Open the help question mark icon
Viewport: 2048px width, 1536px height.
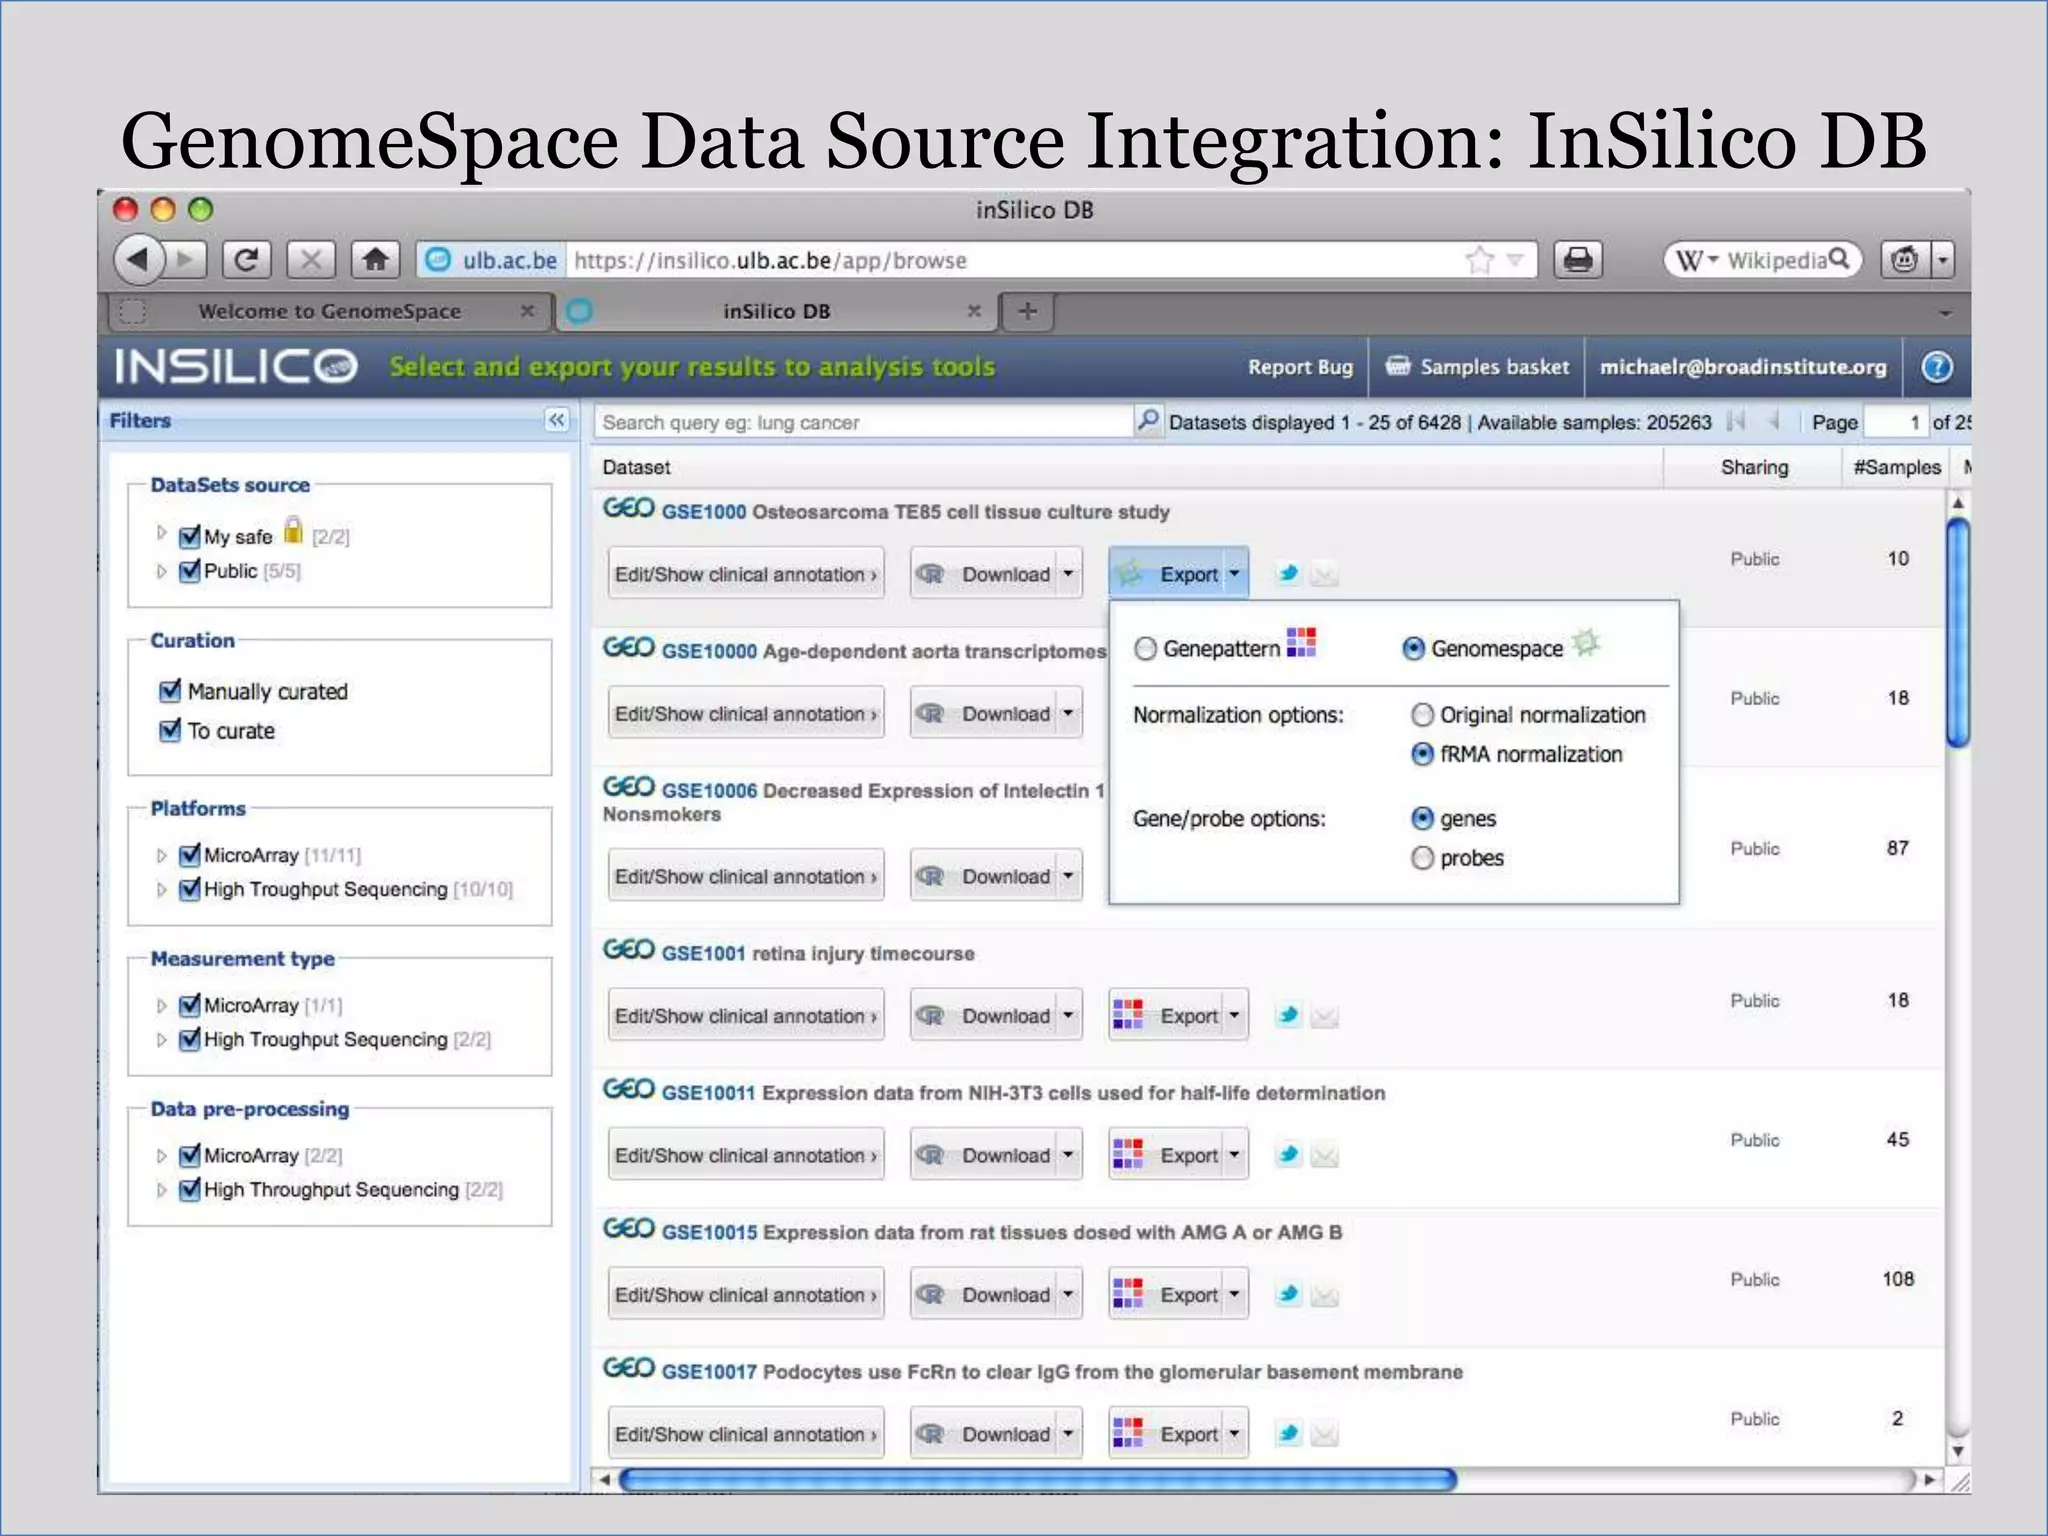pyautogui.click(x=1937, y=367)
